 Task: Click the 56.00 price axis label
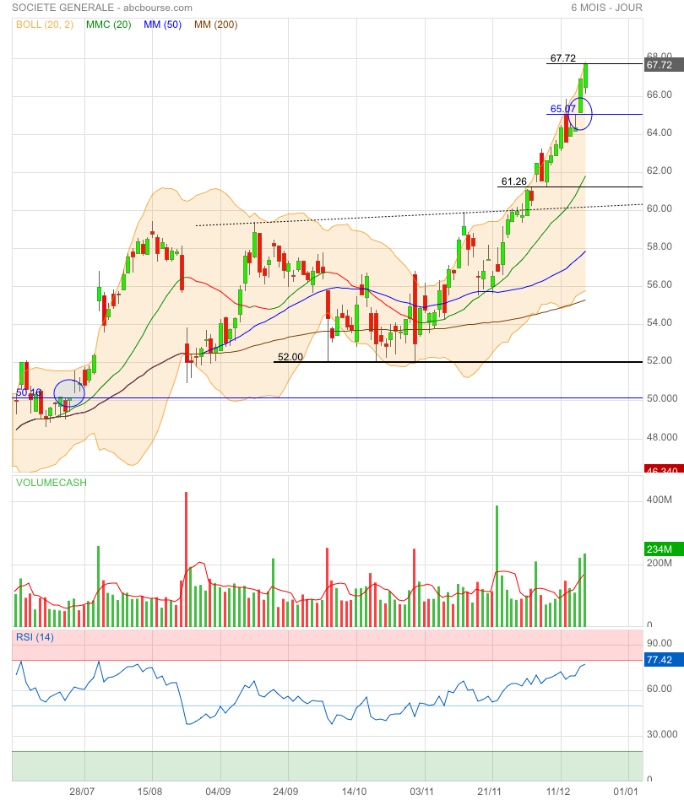pos(659,284)
